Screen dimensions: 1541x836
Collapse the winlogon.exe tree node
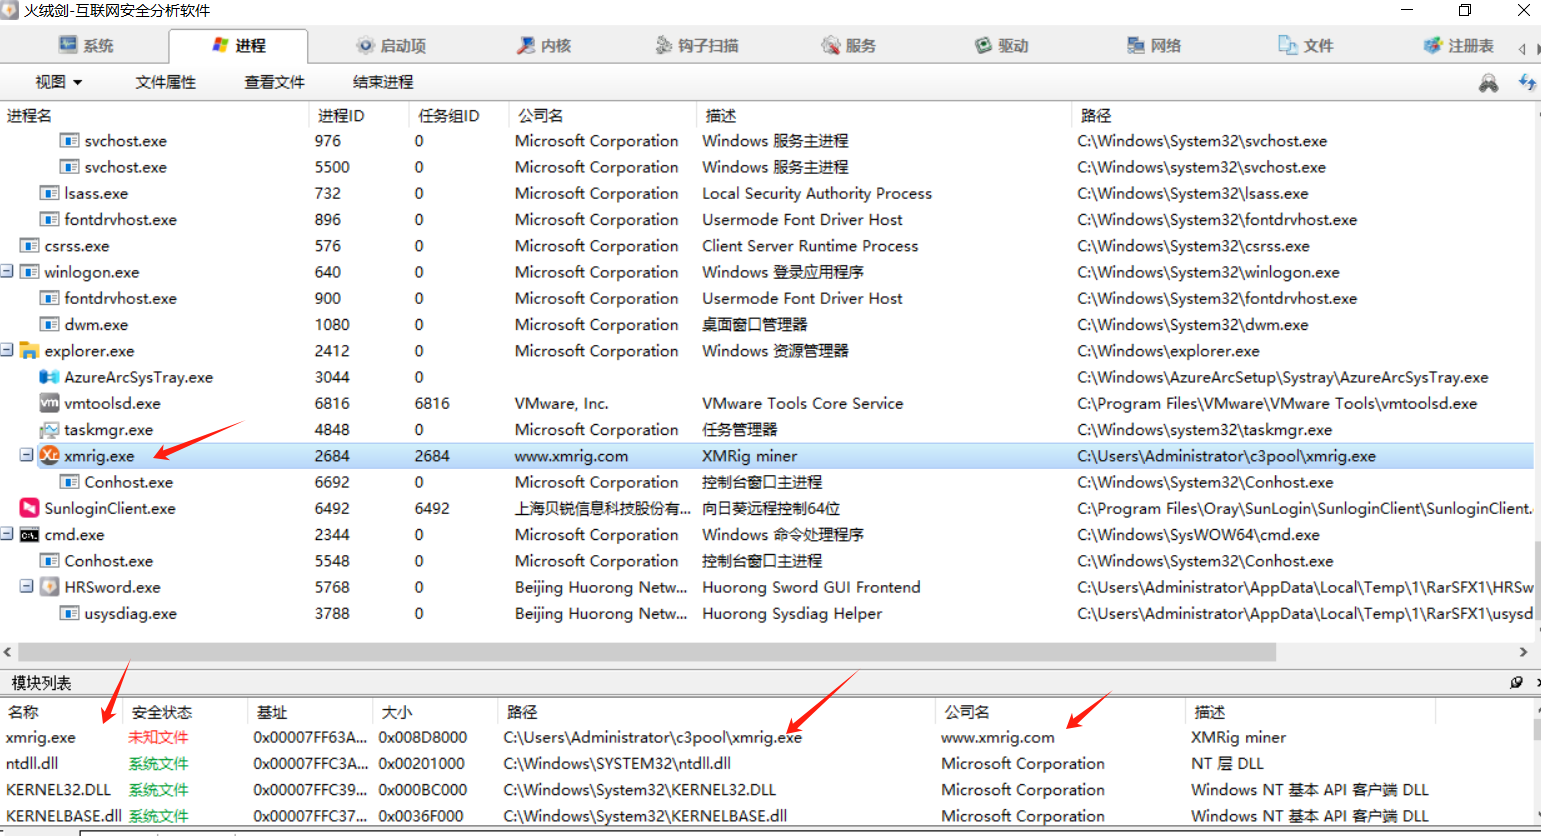[7, 271]
